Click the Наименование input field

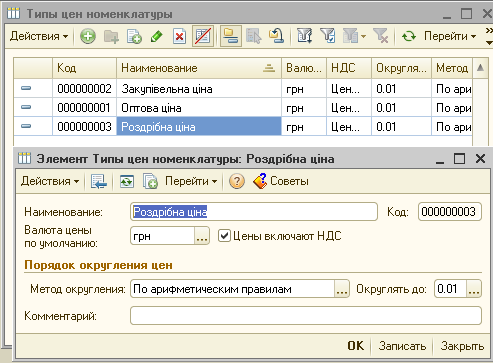click(x=254, y=212)
